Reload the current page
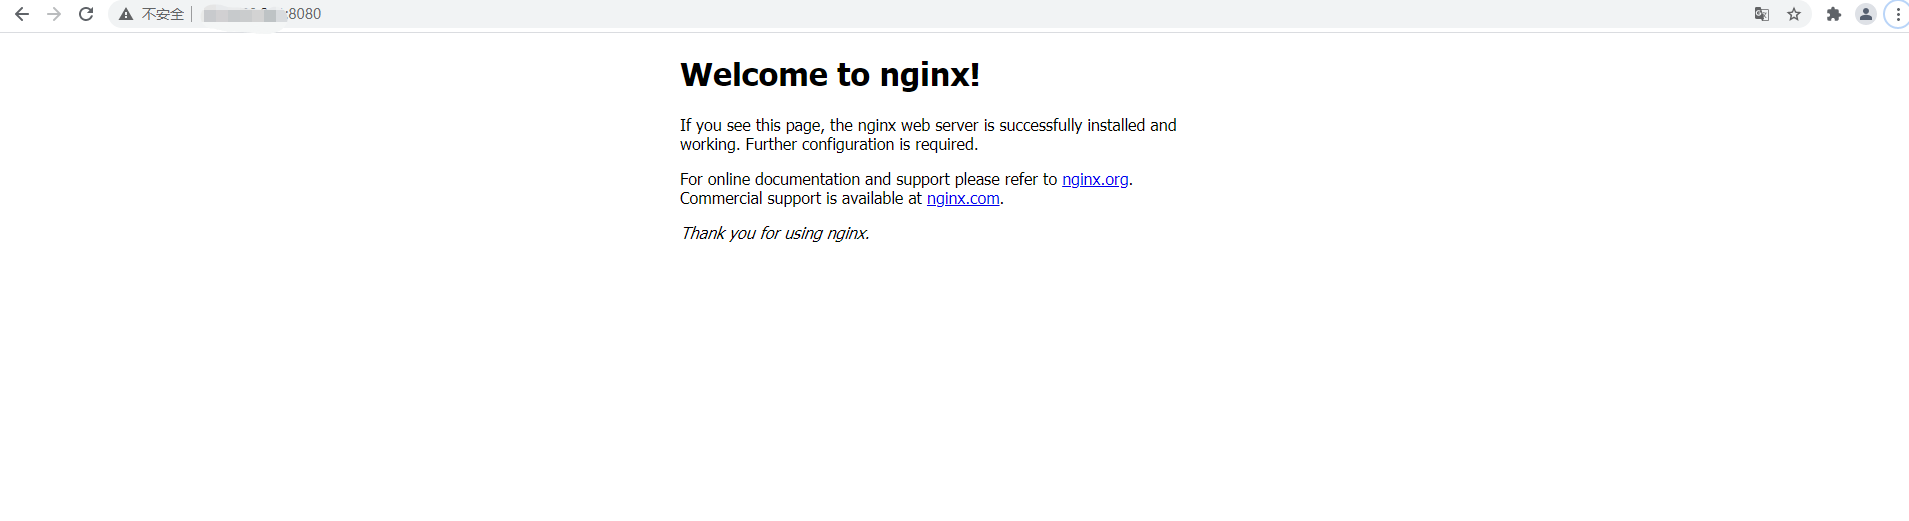 tap(86, 14)
